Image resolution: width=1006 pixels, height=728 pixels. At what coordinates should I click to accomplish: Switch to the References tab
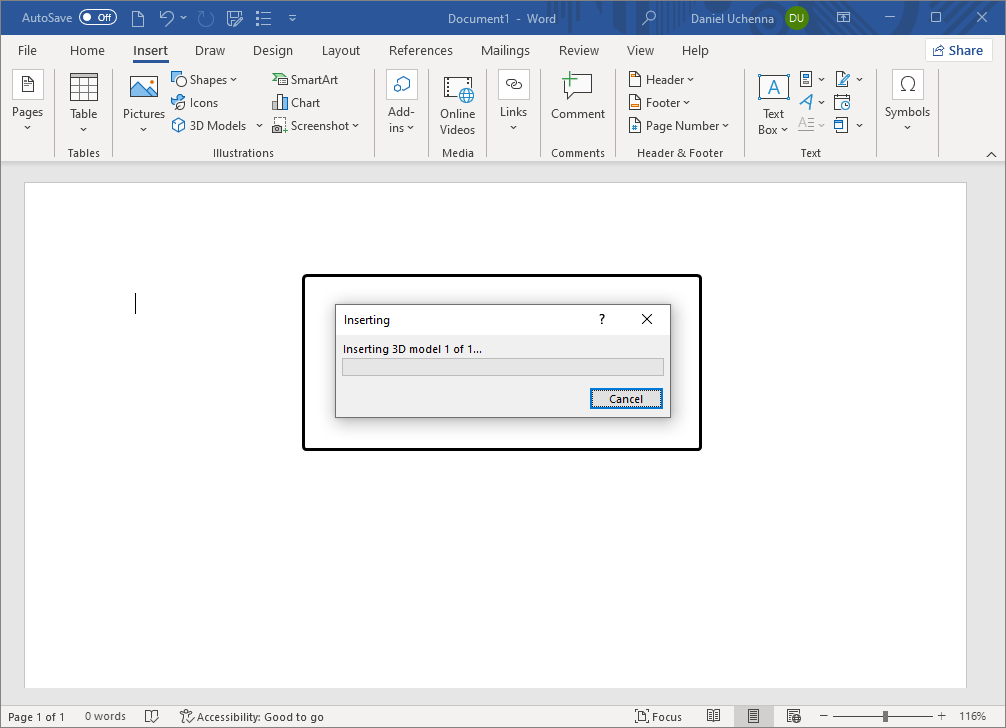click(420, 50)
